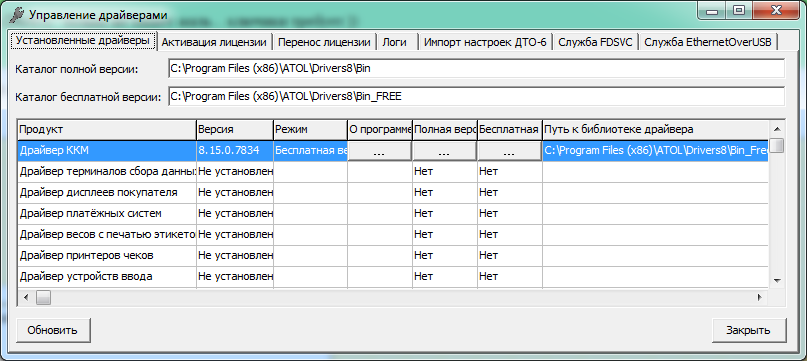Image resolution: width=807 pixels, height=361 pixels.
Task: Click the wrench icon in the title bar
Action: [16, 15]
